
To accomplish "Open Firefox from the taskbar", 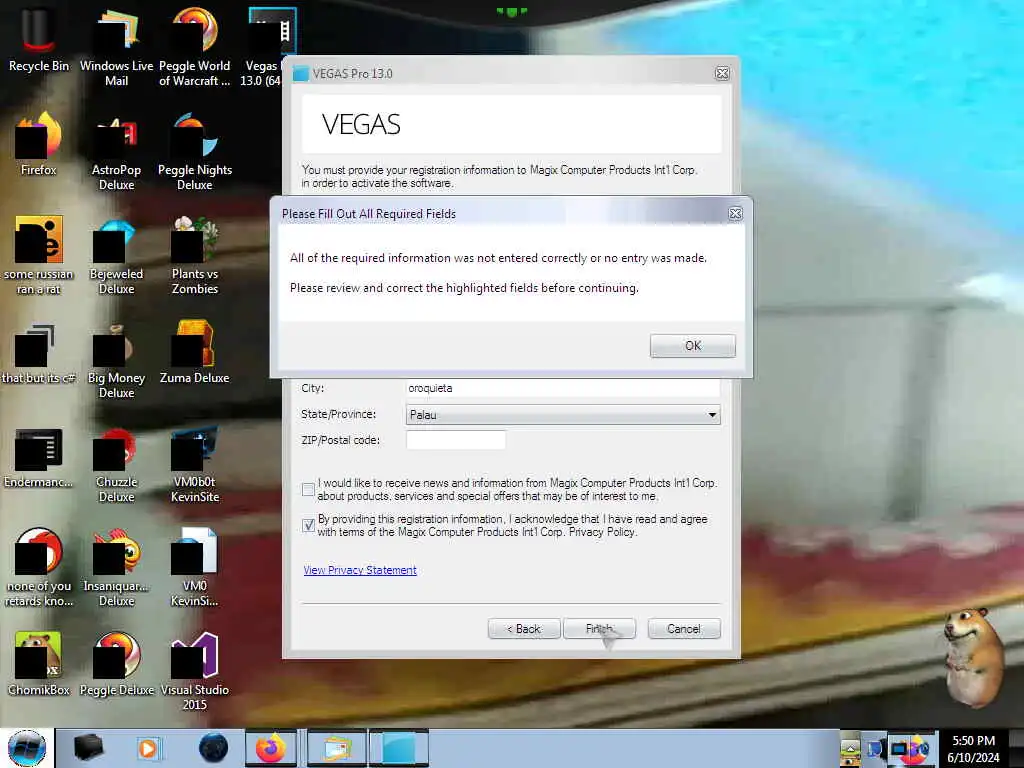I will (270, 748).
